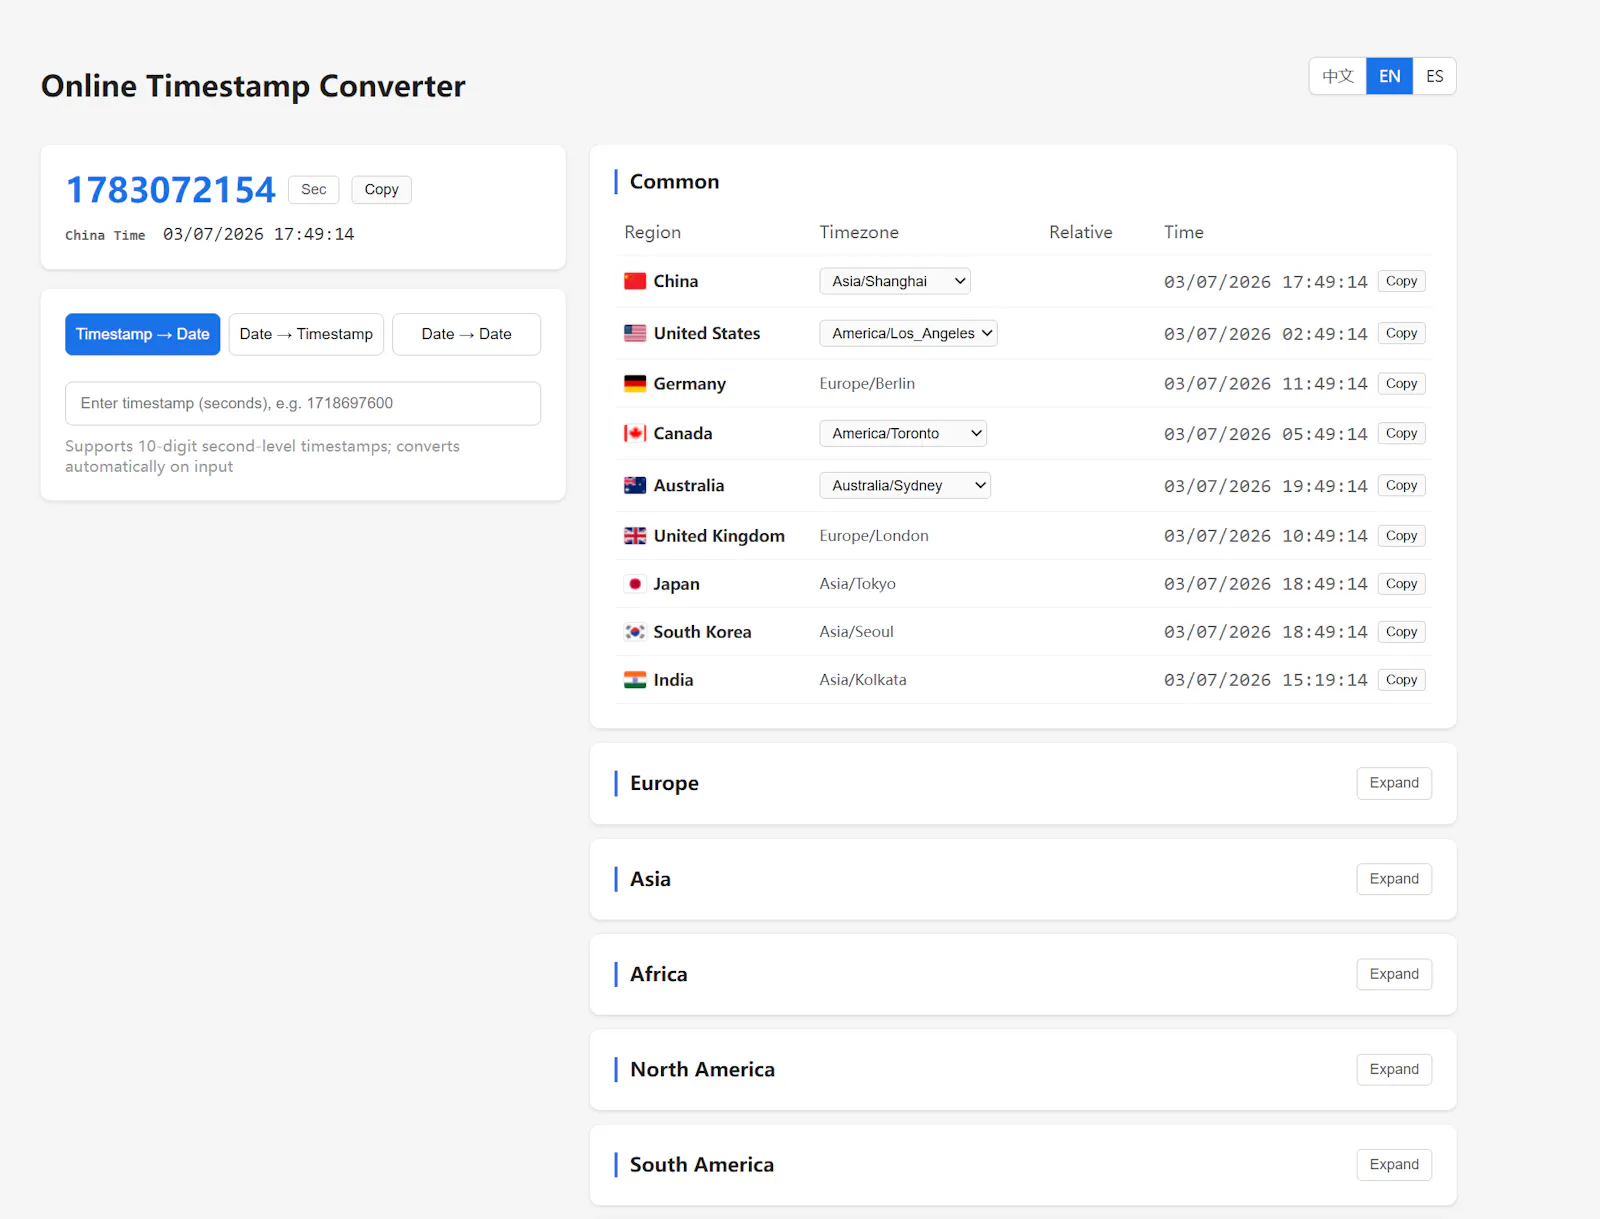Copy the current timestamp 1783072154
Image resolution: width=1600 pixels, height=1219 pixels.
(x=381, y=189)
